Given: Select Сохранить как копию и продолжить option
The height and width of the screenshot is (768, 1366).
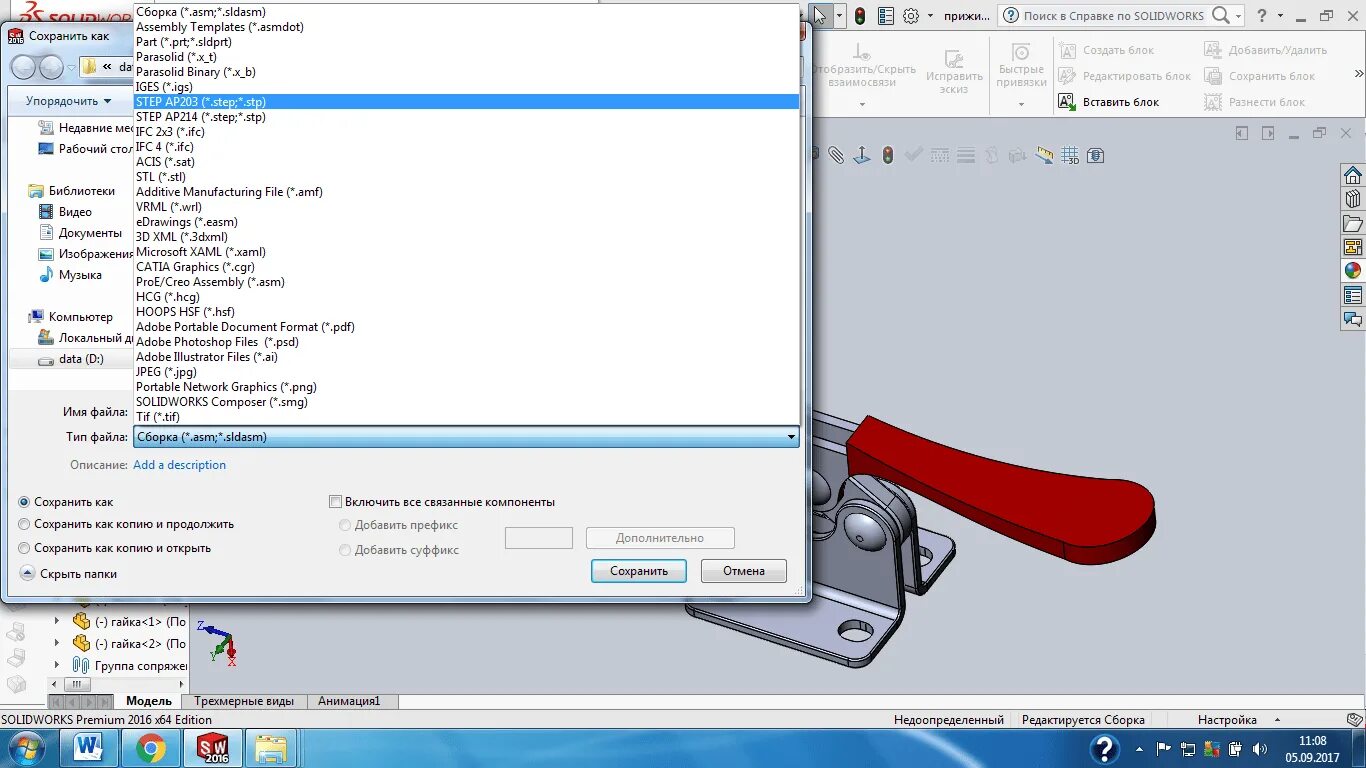Looking at the screenshot, I should (x=25, y=524).
